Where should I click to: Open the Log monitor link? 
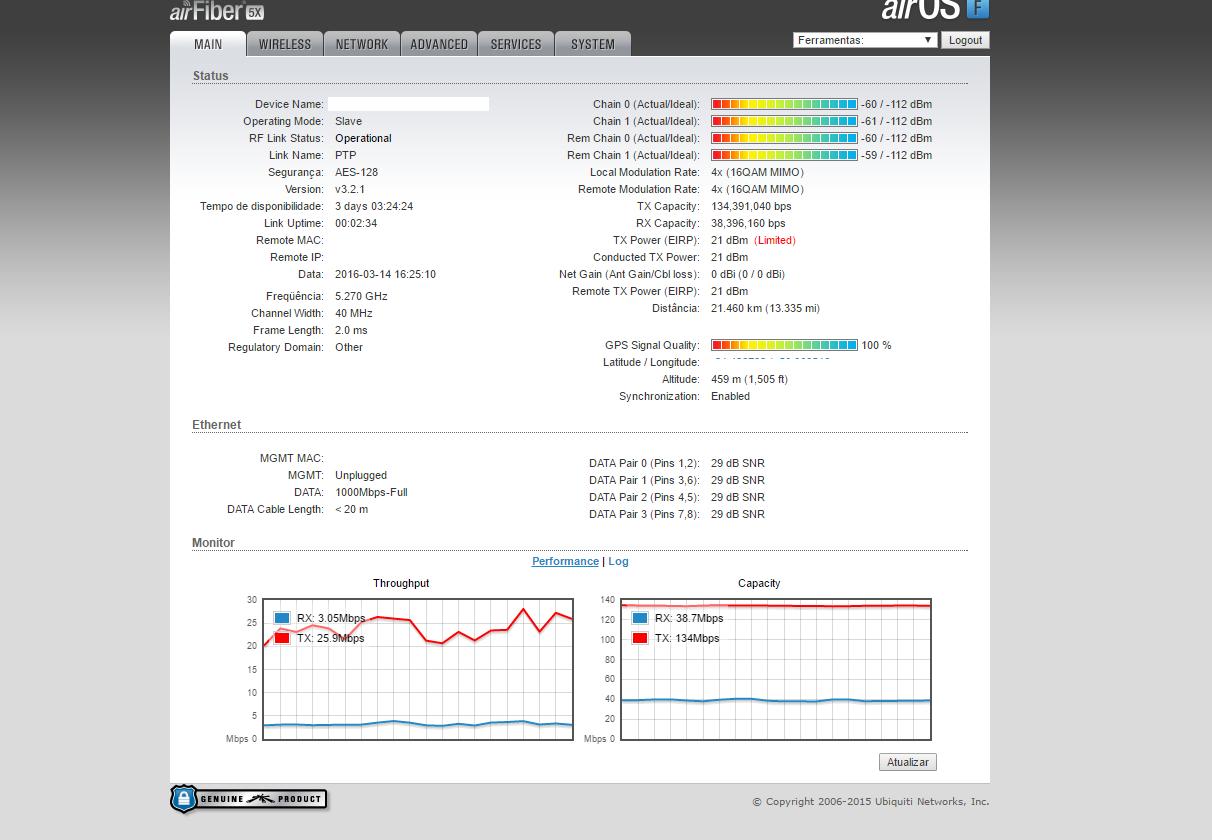pyautogui.click(x=618, y=561)
